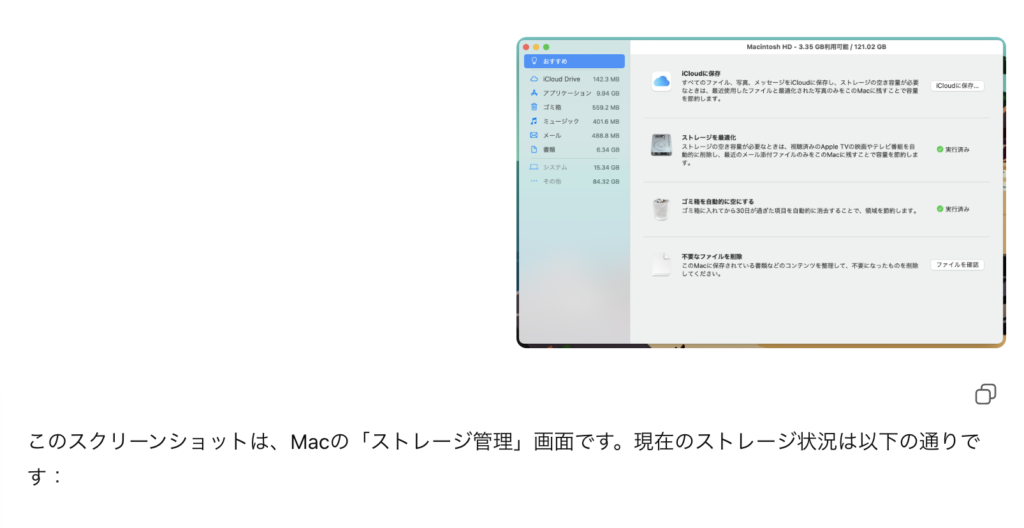
Task: Select ミュージック in the sidebar
Action: [574, 122]
